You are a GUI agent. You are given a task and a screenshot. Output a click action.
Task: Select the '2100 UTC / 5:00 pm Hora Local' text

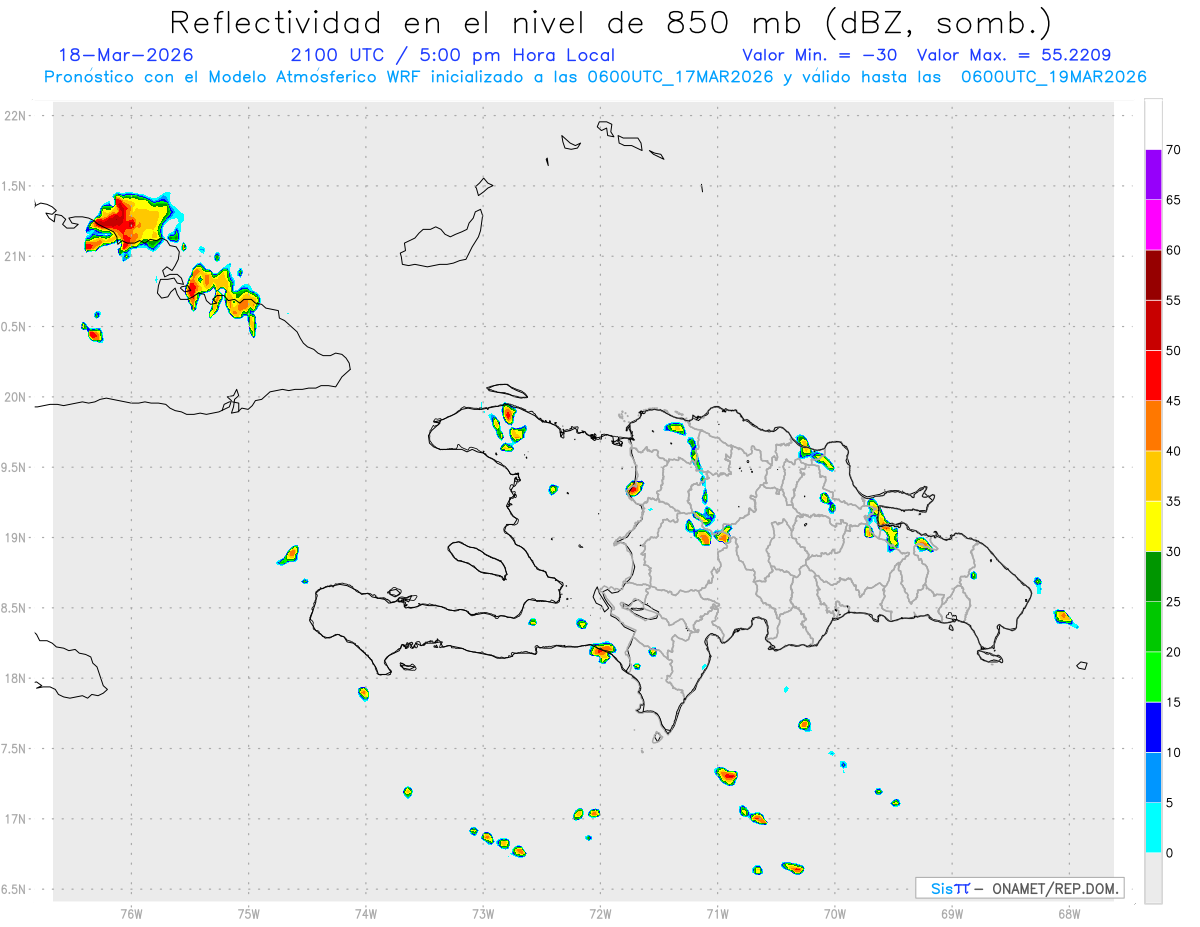pos(452,55)
